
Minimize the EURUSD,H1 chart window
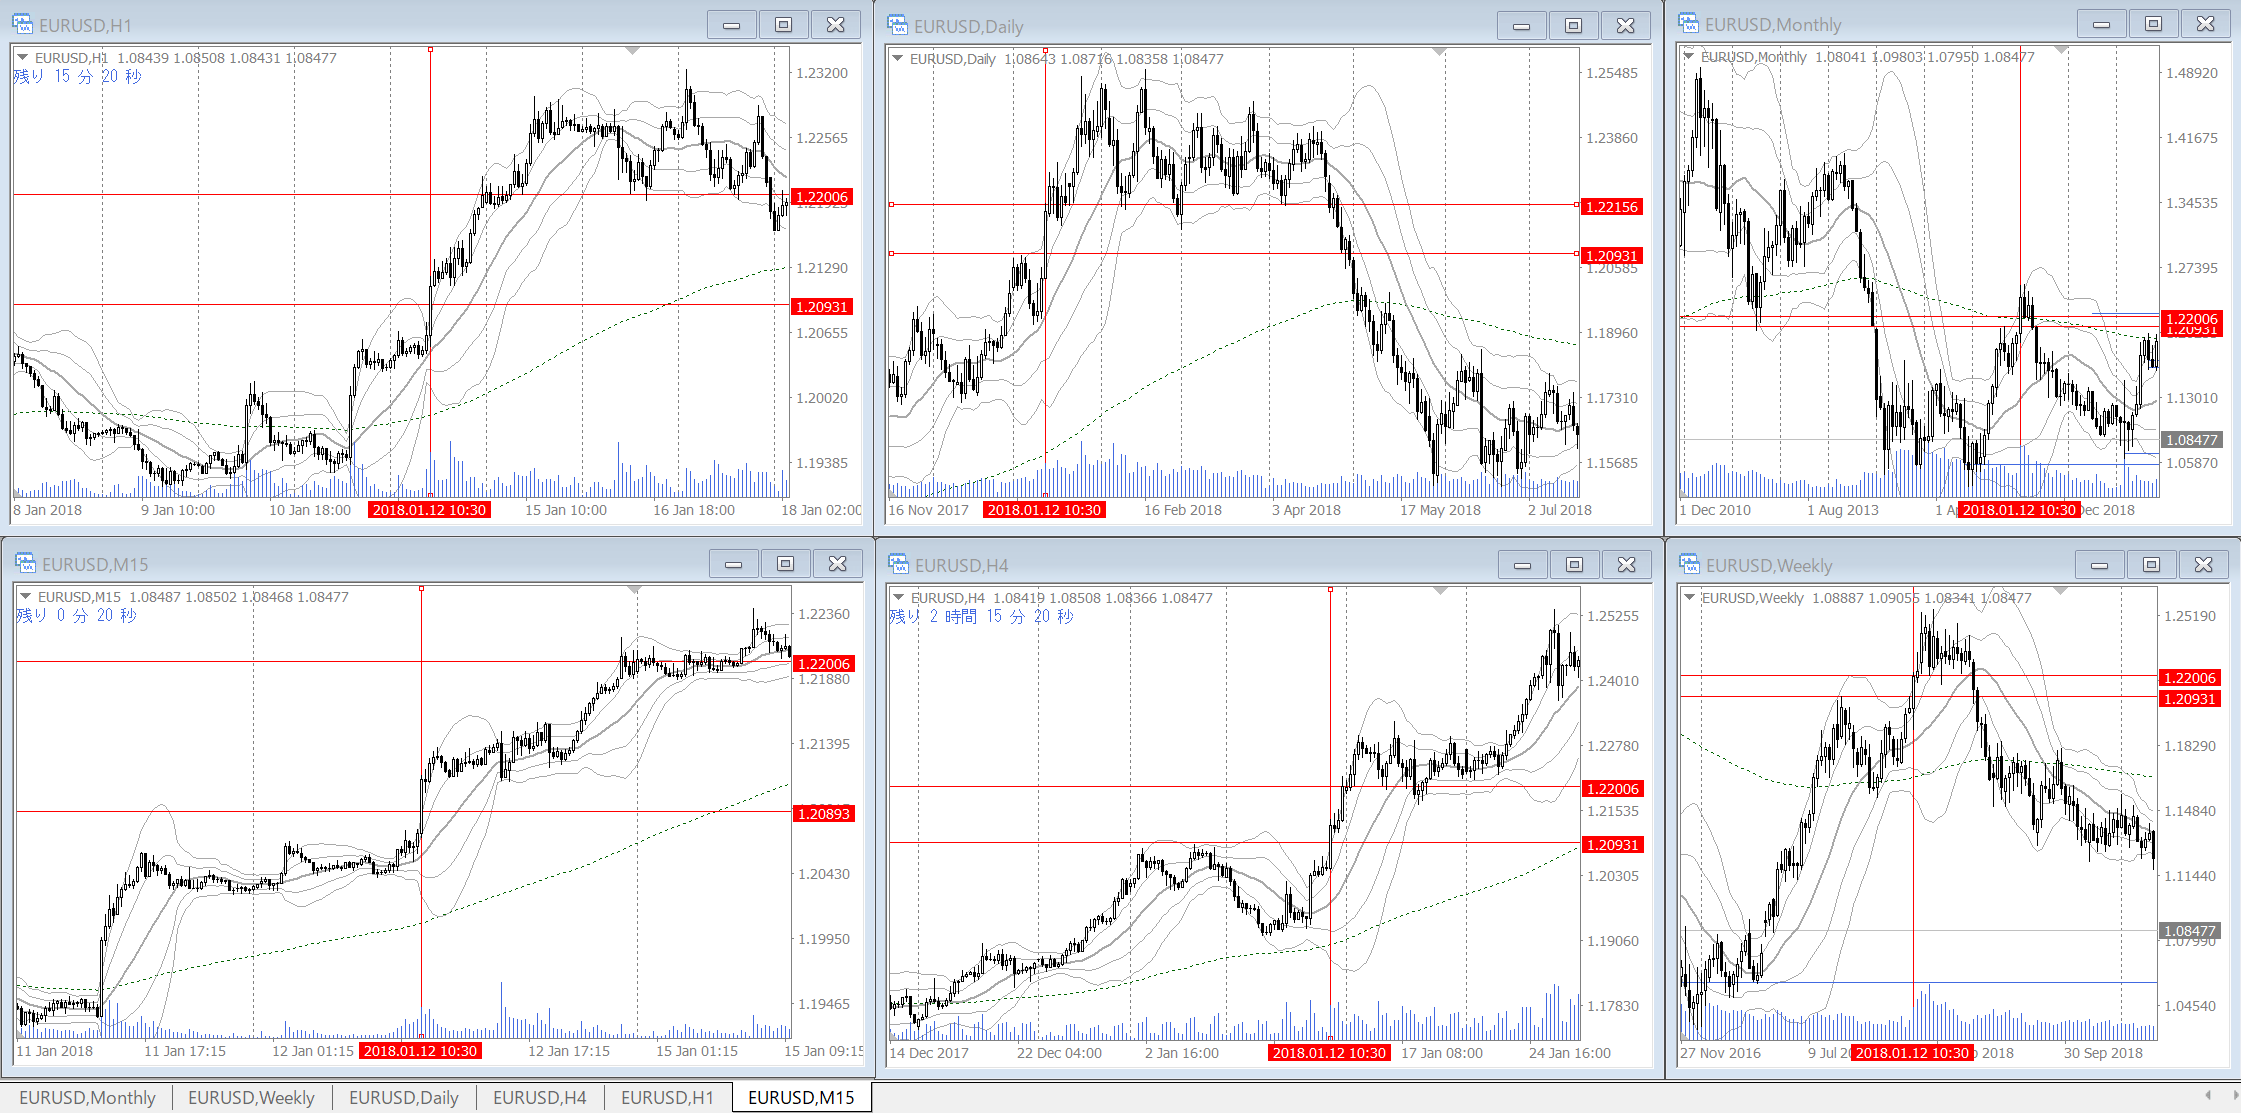(732, 25)
